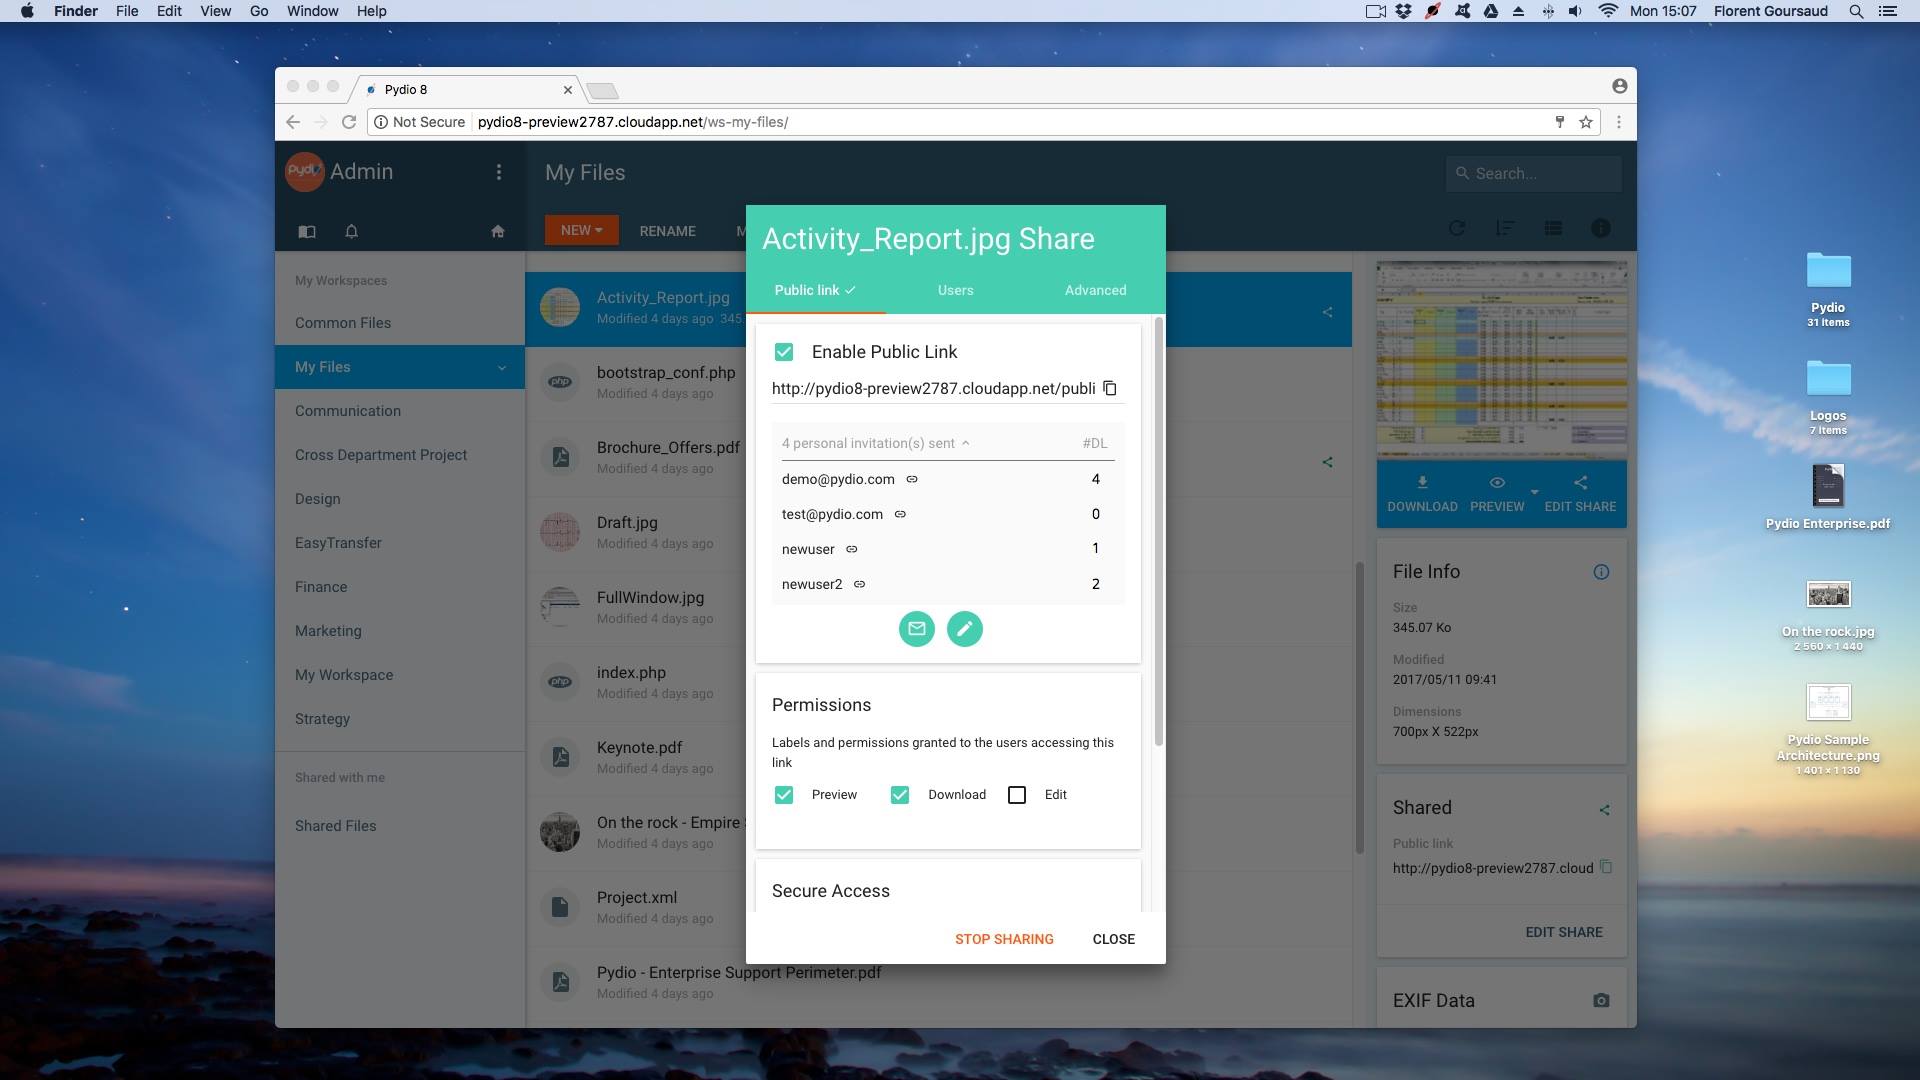Click EDIT SHARE in Shared card
Screen dimensions: 1920x1080
tap(1563, 932)
